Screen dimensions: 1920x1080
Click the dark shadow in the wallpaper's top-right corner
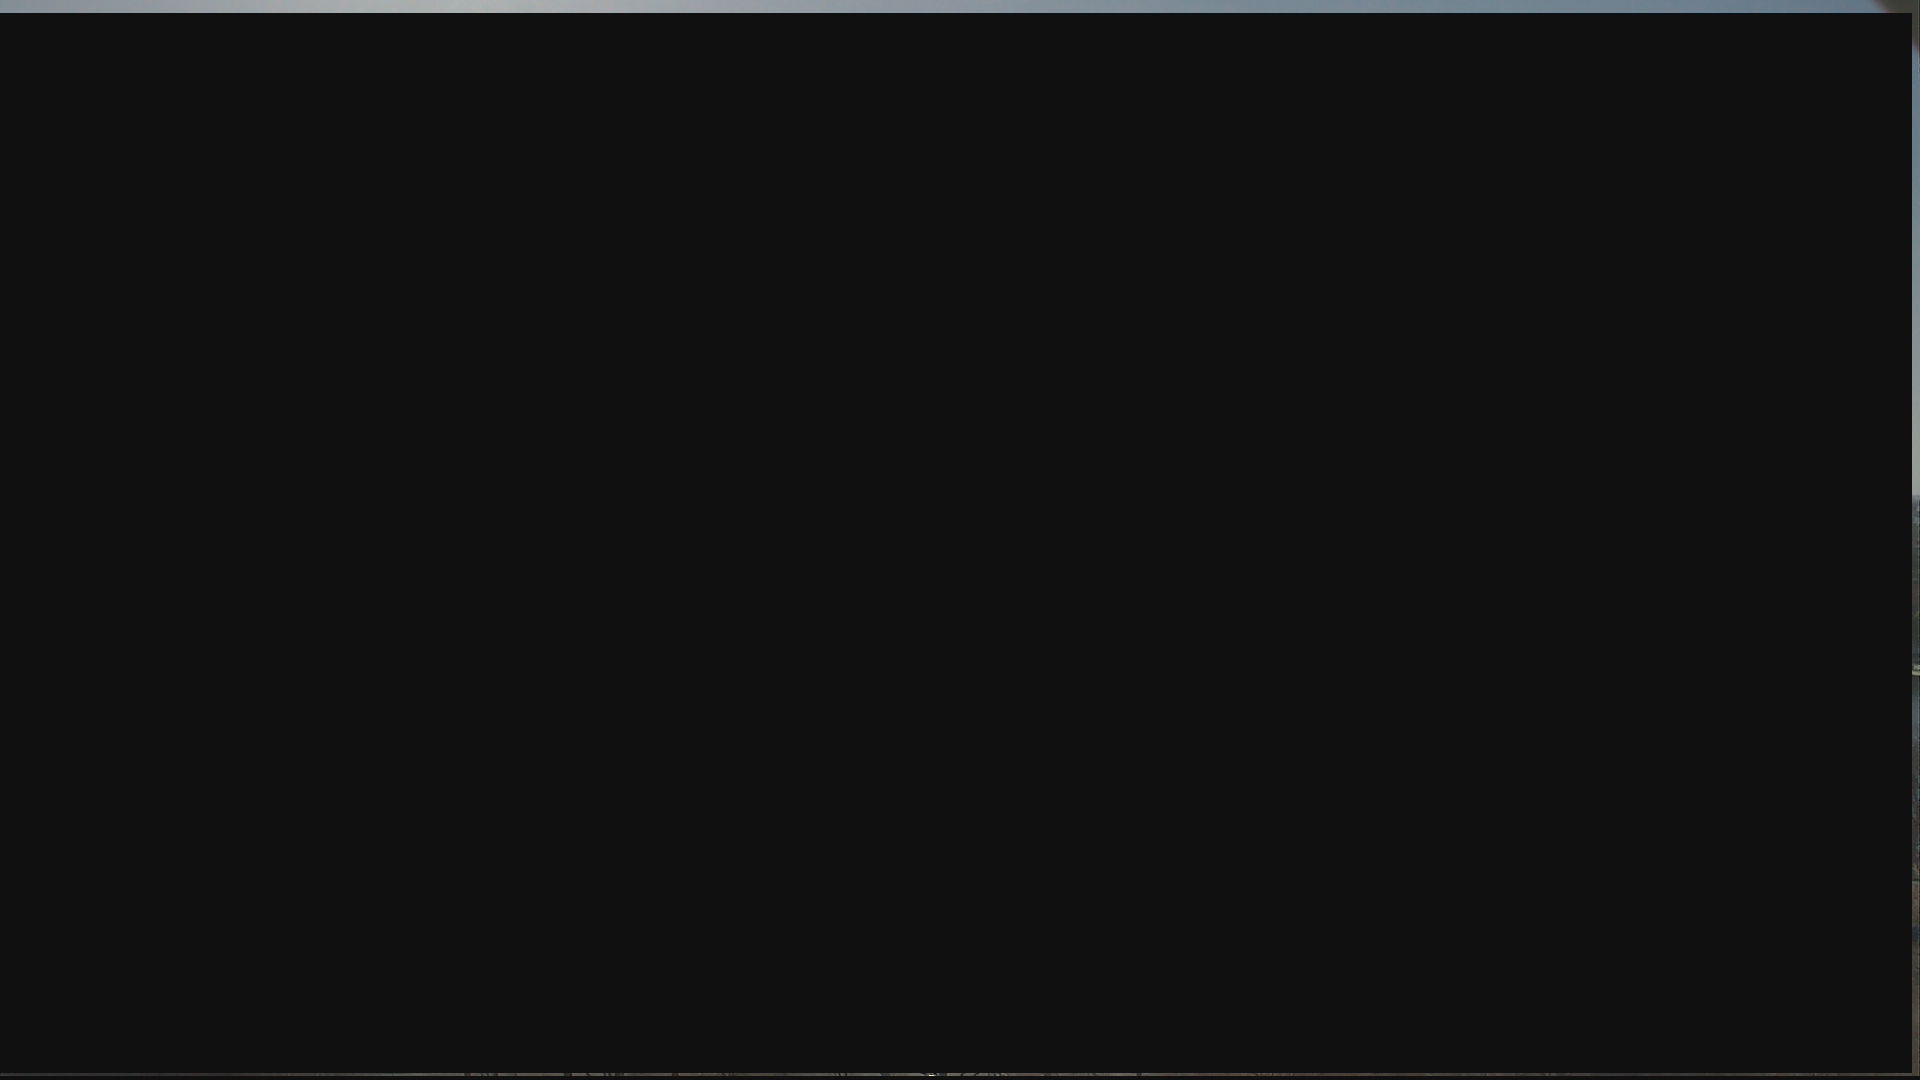[1898, 5]
